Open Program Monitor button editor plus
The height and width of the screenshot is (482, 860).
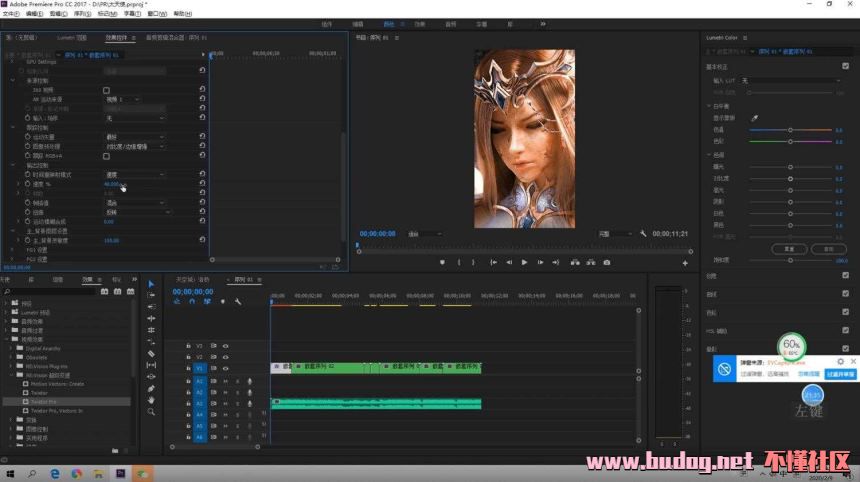coord(685,263)
